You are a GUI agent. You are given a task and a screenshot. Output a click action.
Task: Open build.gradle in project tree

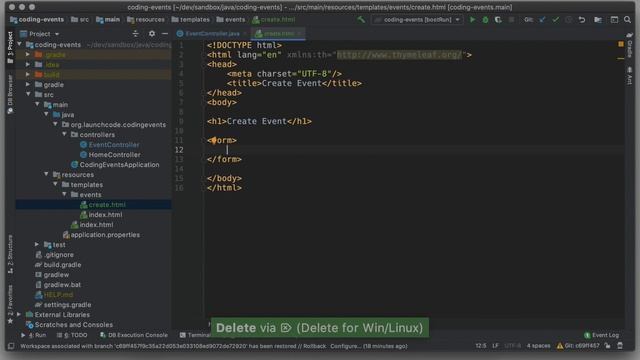62,264
